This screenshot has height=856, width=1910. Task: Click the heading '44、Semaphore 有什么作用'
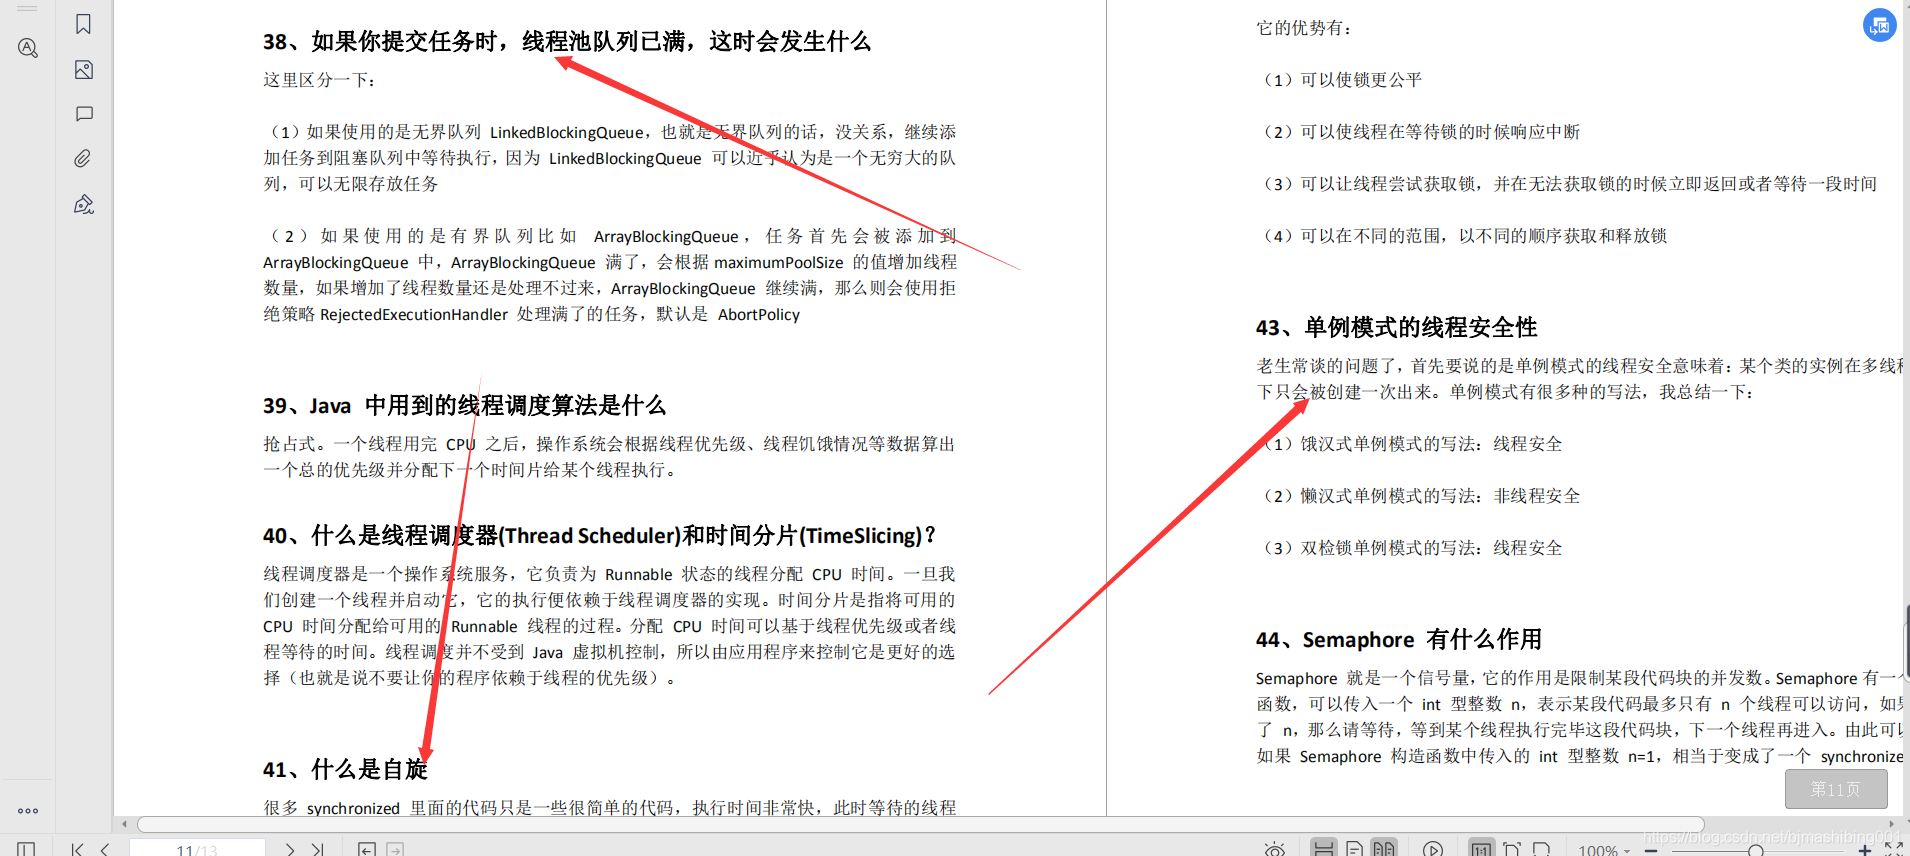1398,639
